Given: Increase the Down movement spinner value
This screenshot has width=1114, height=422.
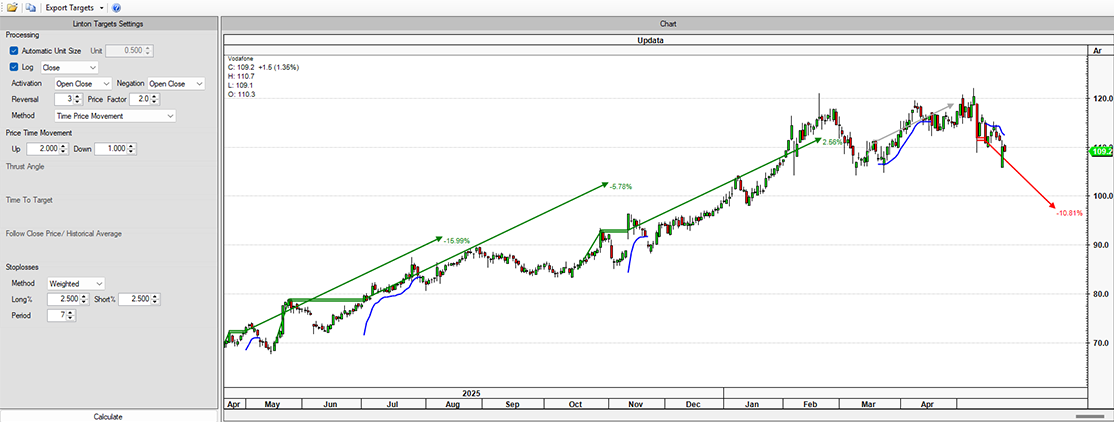Looking at the screenshot, I should tap(132, 146).
